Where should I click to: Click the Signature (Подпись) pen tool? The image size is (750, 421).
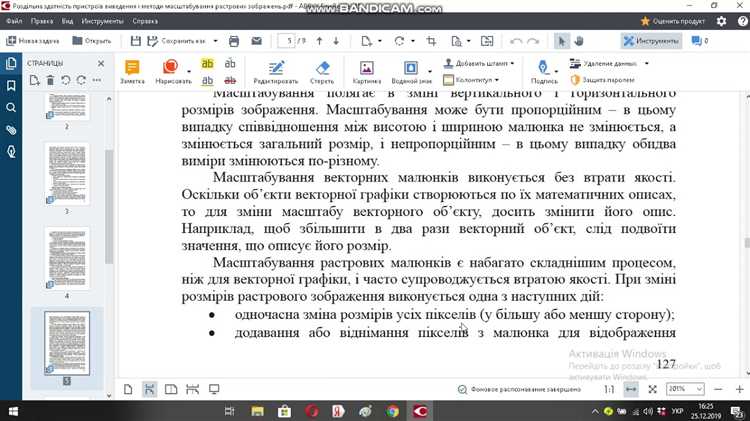point(544,72)
